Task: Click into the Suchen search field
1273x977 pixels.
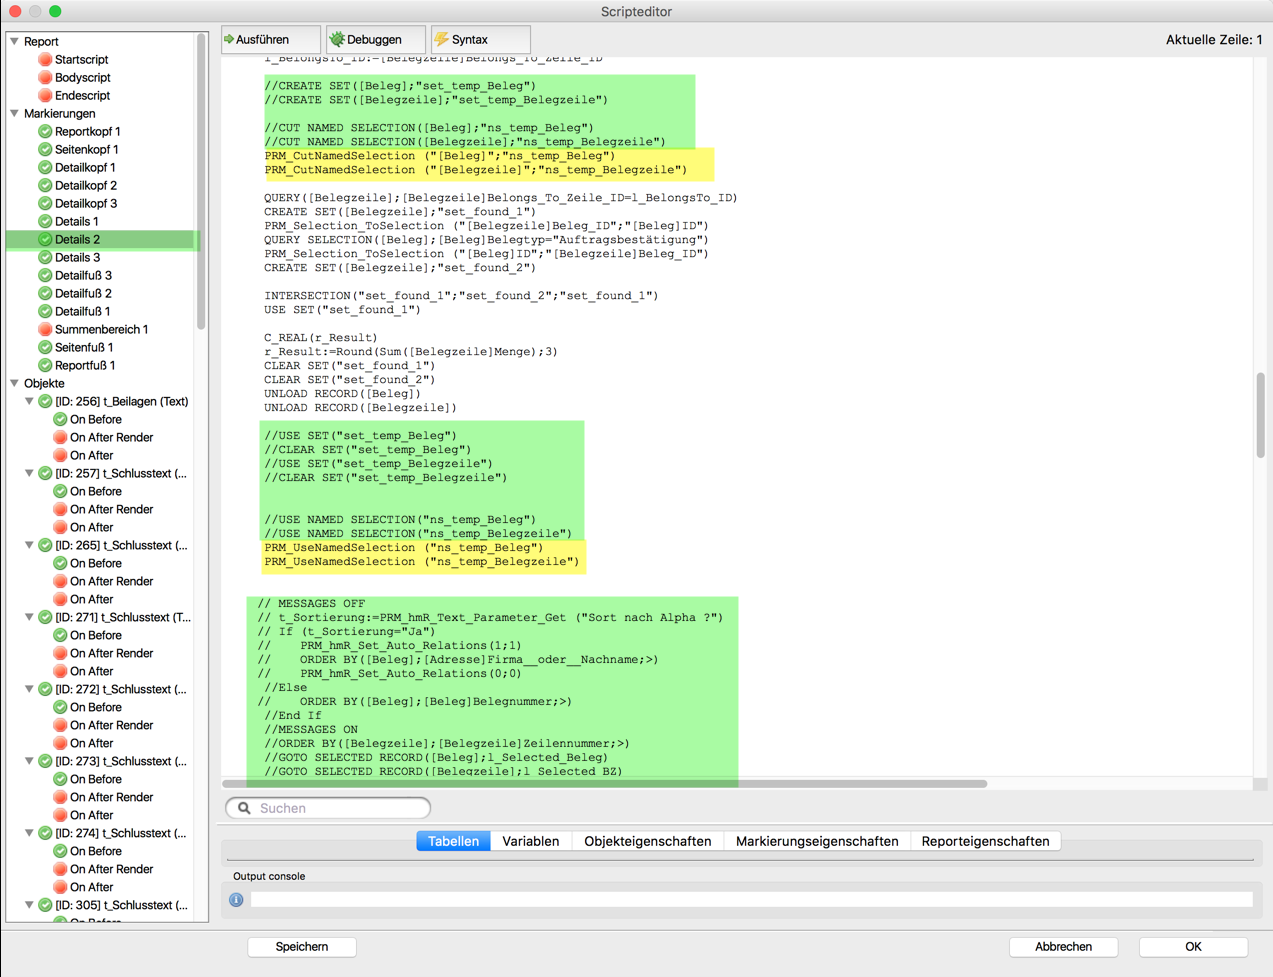Action: pyautogui.click(x=340, y=808)
